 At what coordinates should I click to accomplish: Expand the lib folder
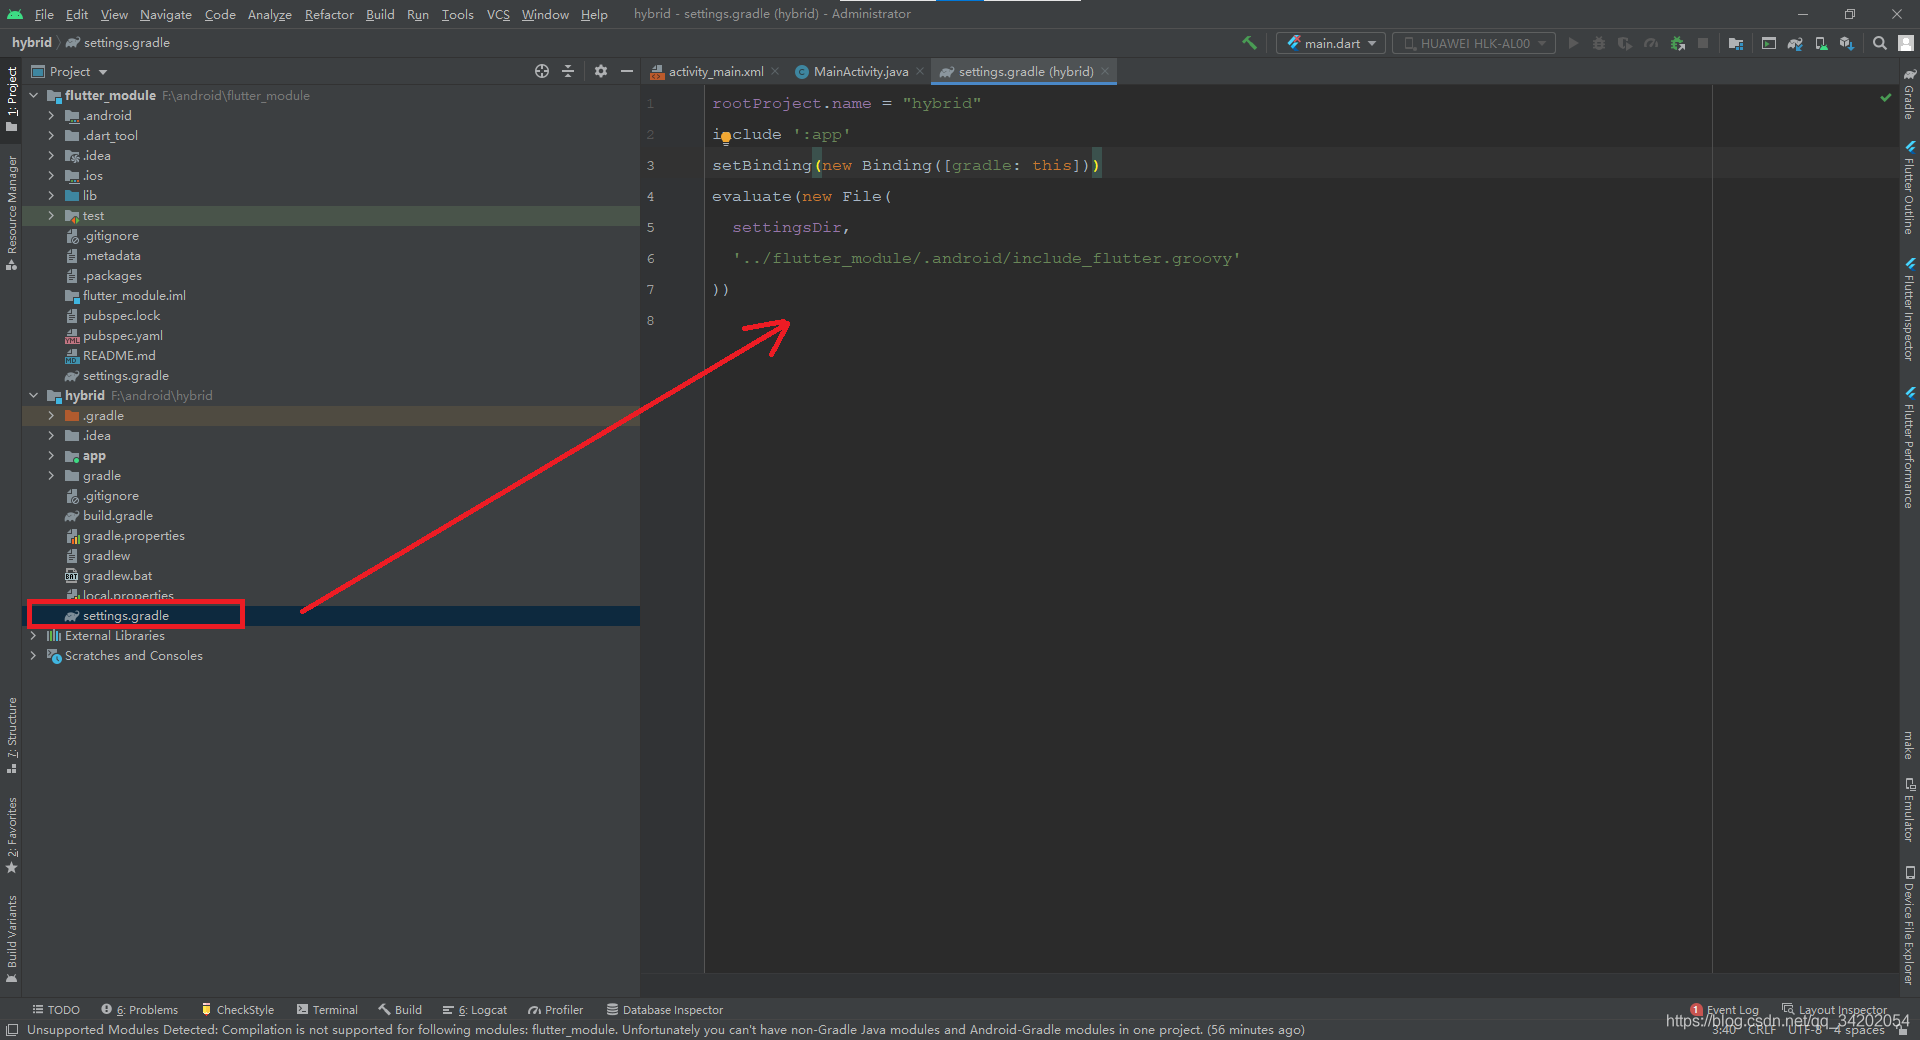(51, 195)
